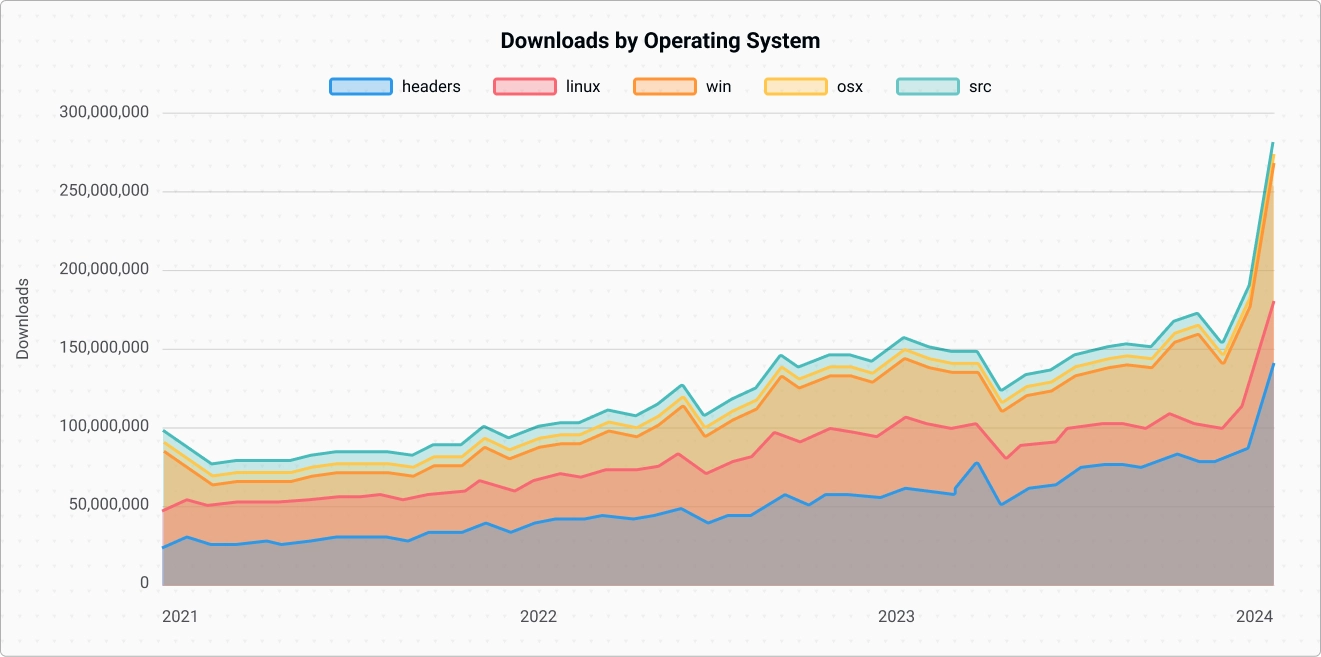
Task: Click the 2021 x-axis label
Action: click(x=180, y=617)
